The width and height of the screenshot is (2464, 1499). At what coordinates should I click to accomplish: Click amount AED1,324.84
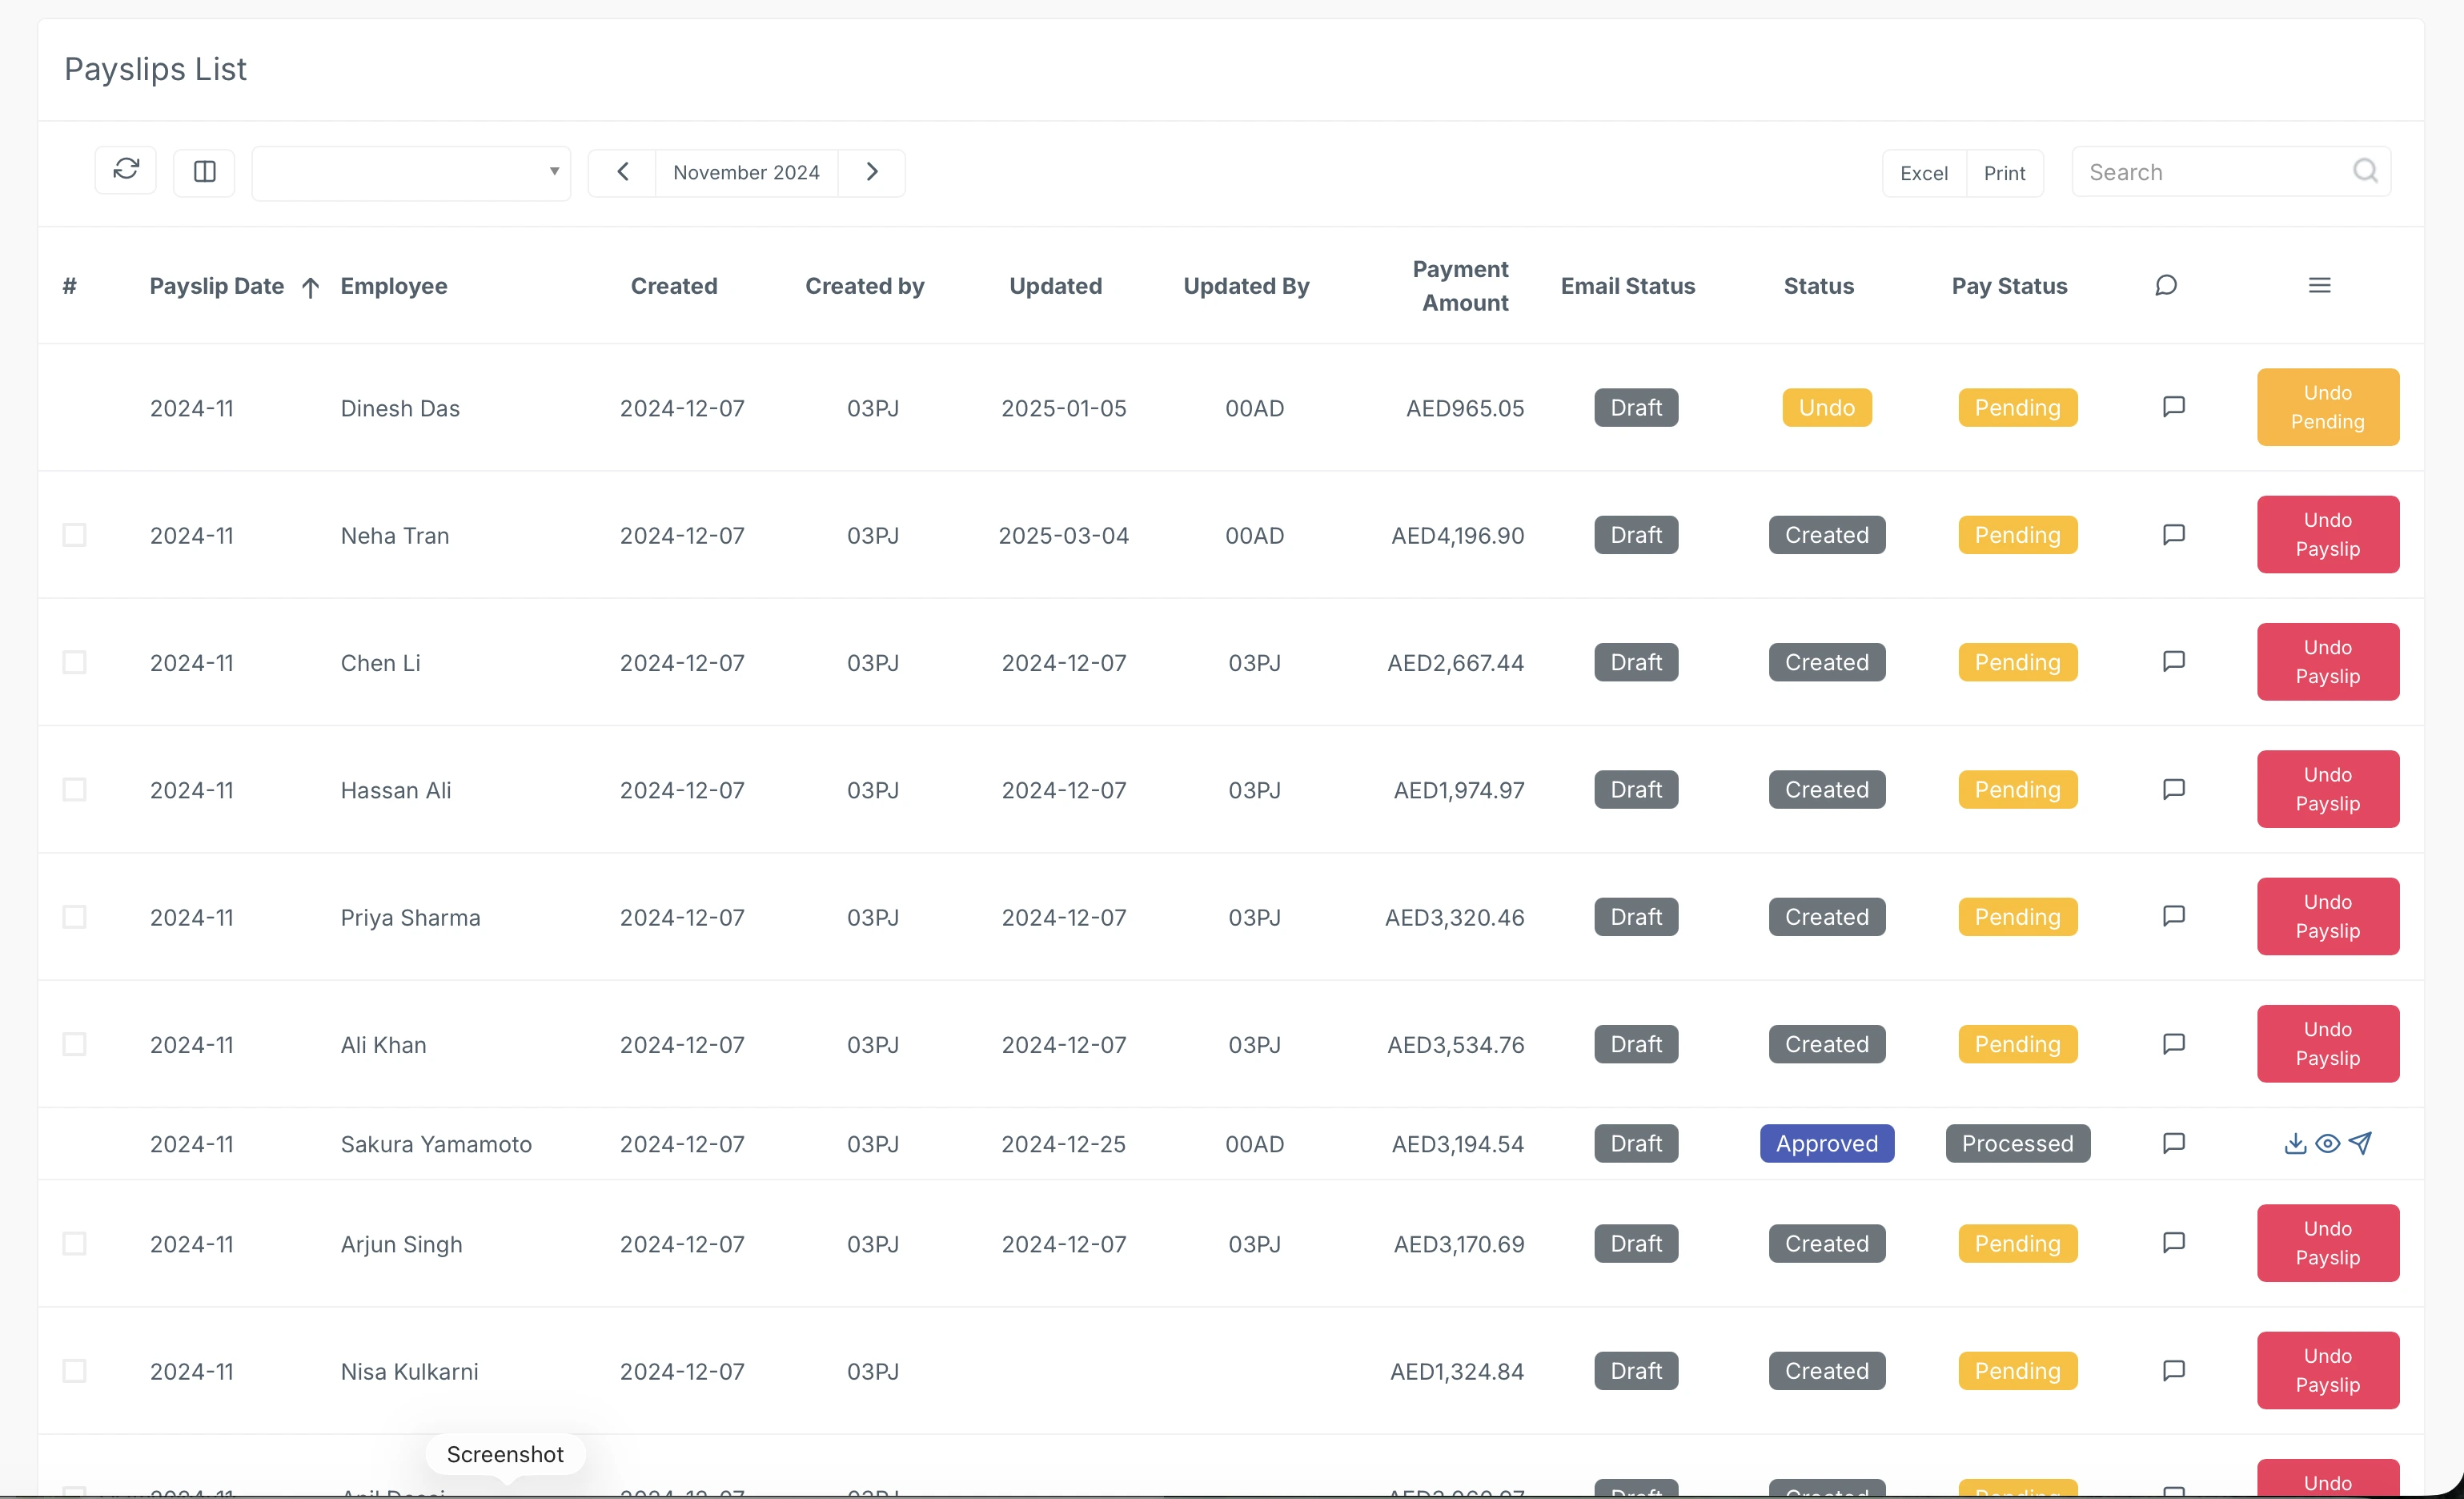click(x=1457, y=1371)
